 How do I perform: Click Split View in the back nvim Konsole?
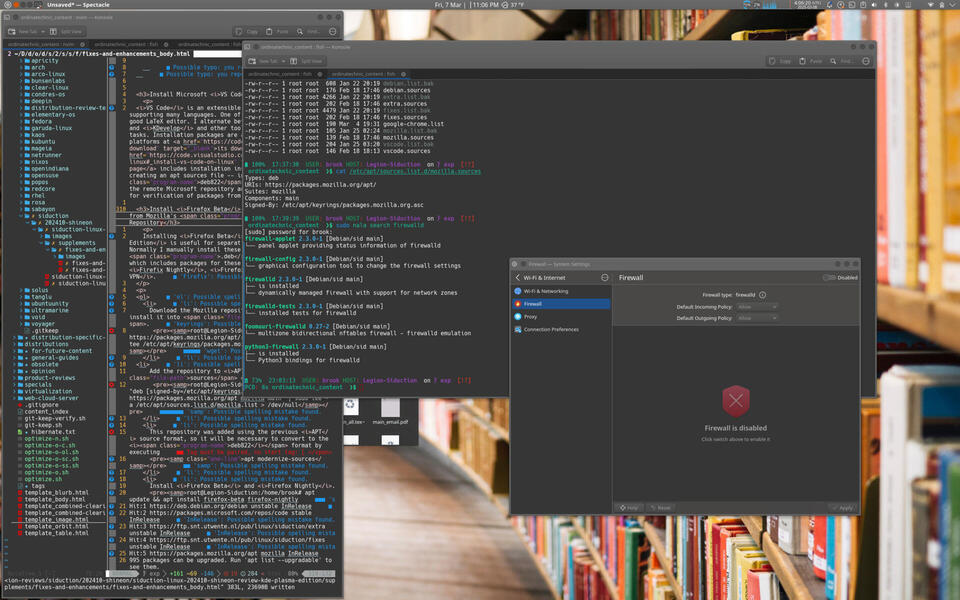click(66, 31)
